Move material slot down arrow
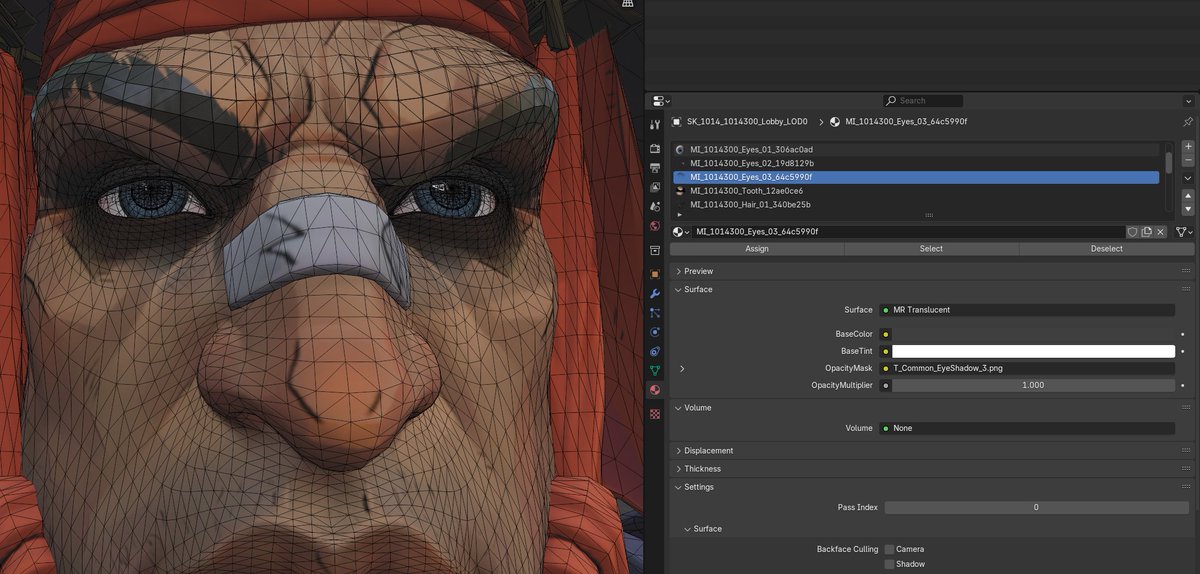 (x=1188, y=209)
